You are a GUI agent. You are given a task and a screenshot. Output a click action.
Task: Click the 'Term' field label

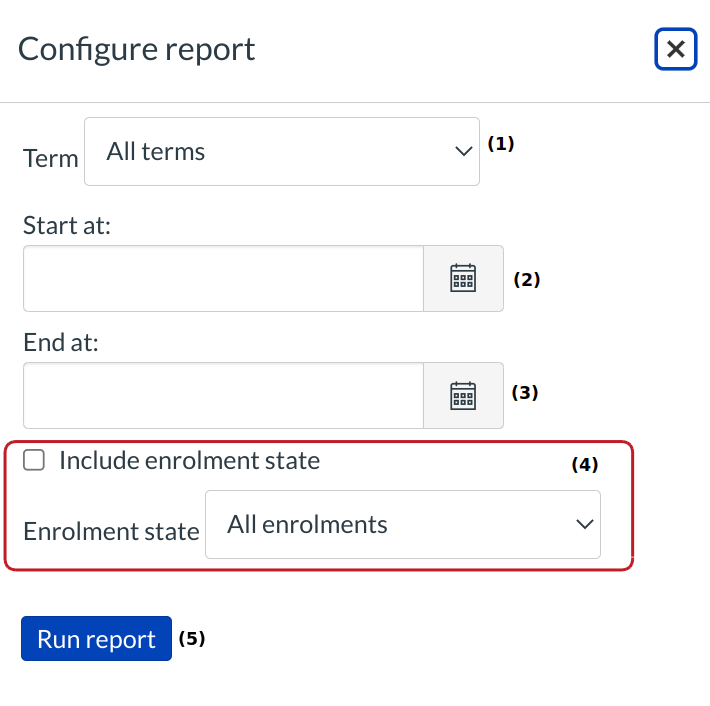50,158
